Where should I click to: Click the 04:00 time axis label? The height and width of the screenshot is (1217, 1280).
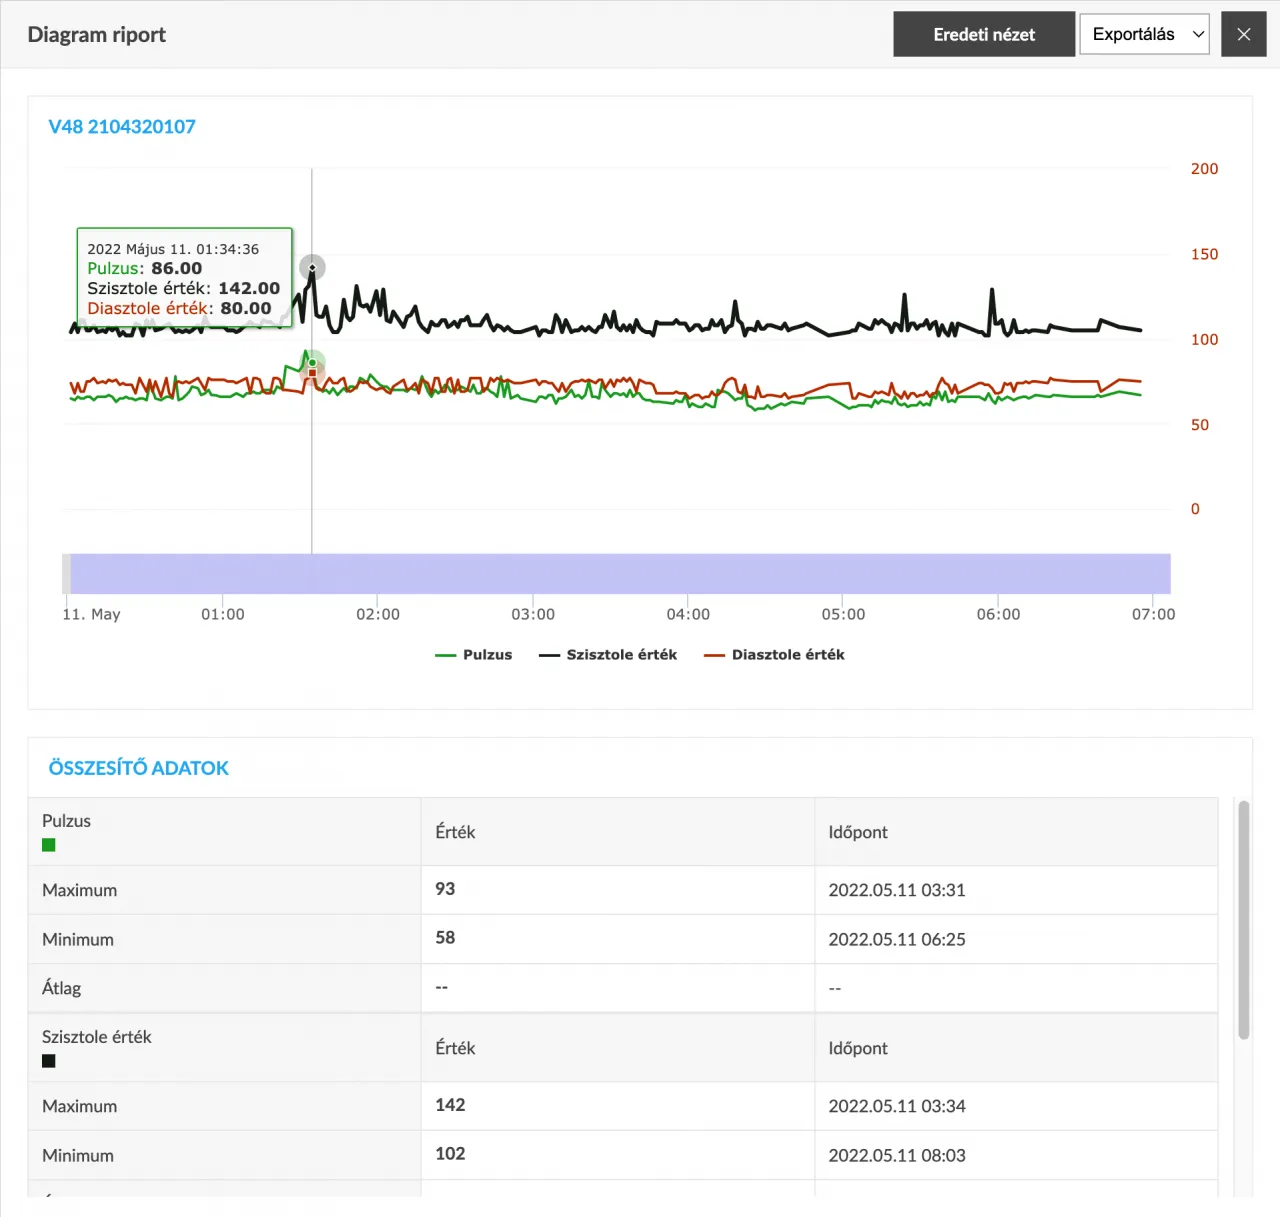coord(688,614)
